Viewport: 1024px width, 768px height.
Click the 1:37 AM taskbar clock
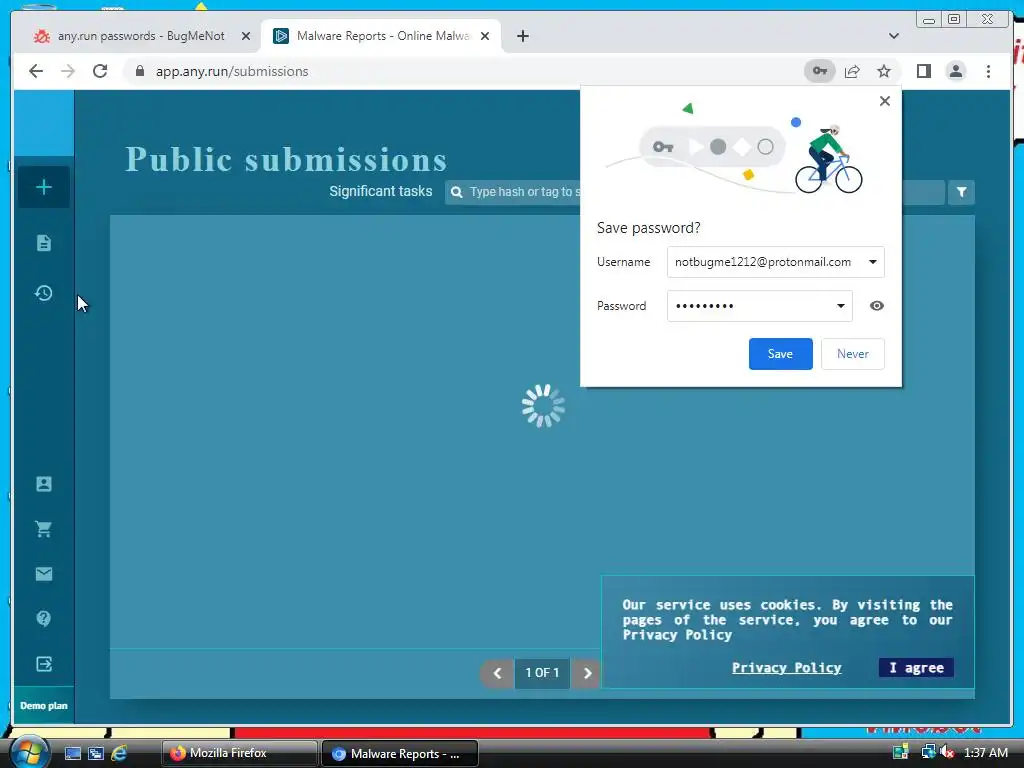click(x=985, y=752)
